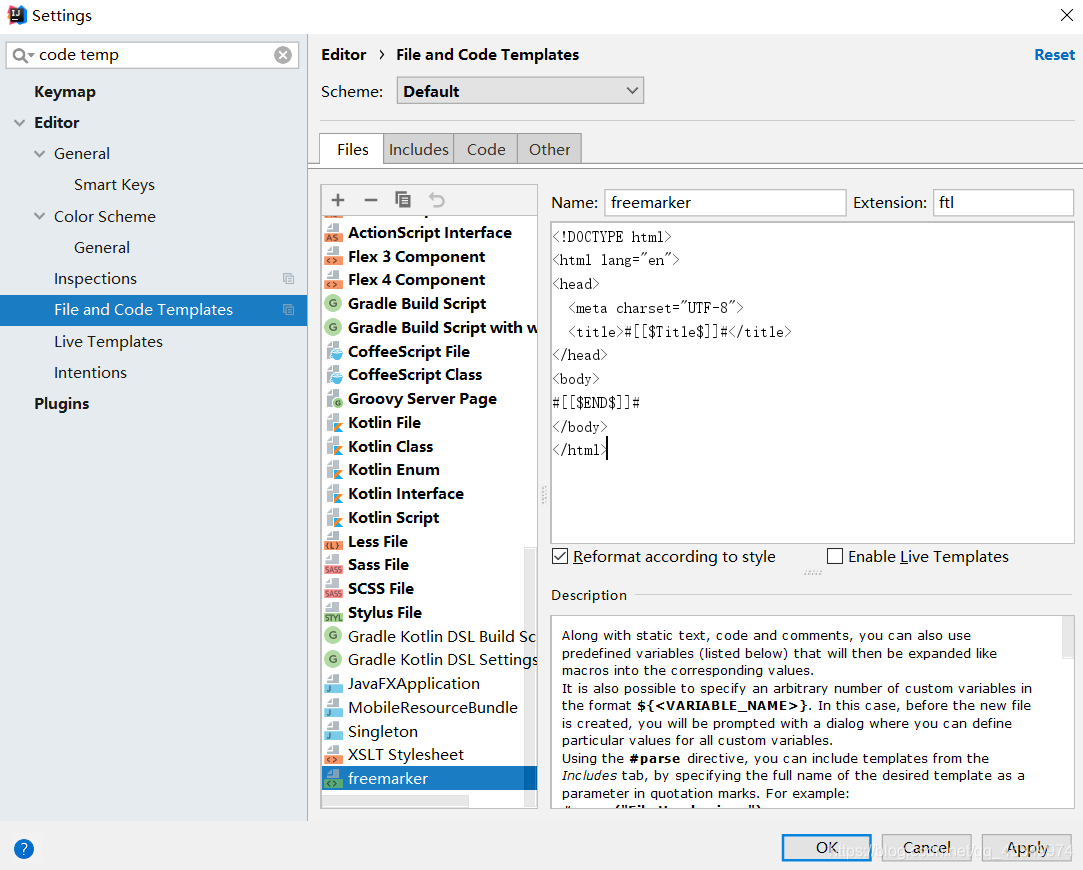Click the OK button
This screenshot has width=1083, height=870.
[x=827, y=848]
